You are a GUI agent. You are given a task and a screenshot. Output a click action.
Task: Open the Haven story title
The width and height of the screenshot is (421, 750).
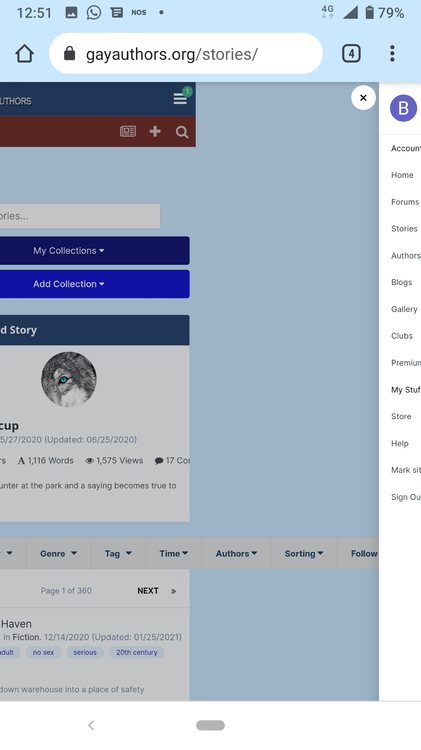tap(16, 624)
